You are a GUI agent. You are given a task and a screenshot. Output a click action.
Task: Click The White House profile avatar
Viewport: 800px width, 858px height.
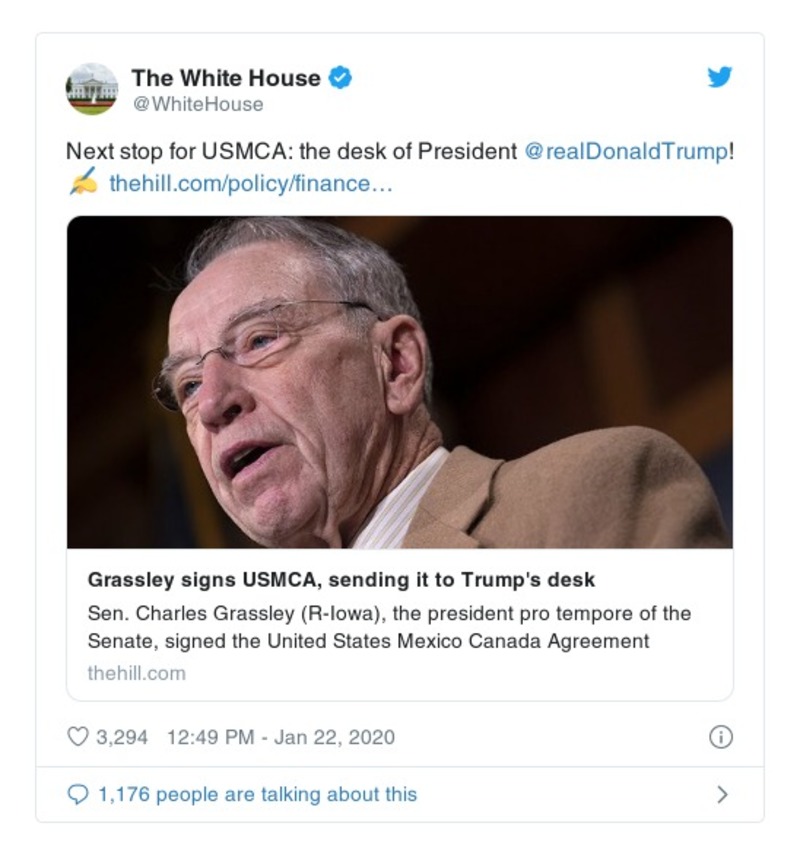(x=92, y=88)
